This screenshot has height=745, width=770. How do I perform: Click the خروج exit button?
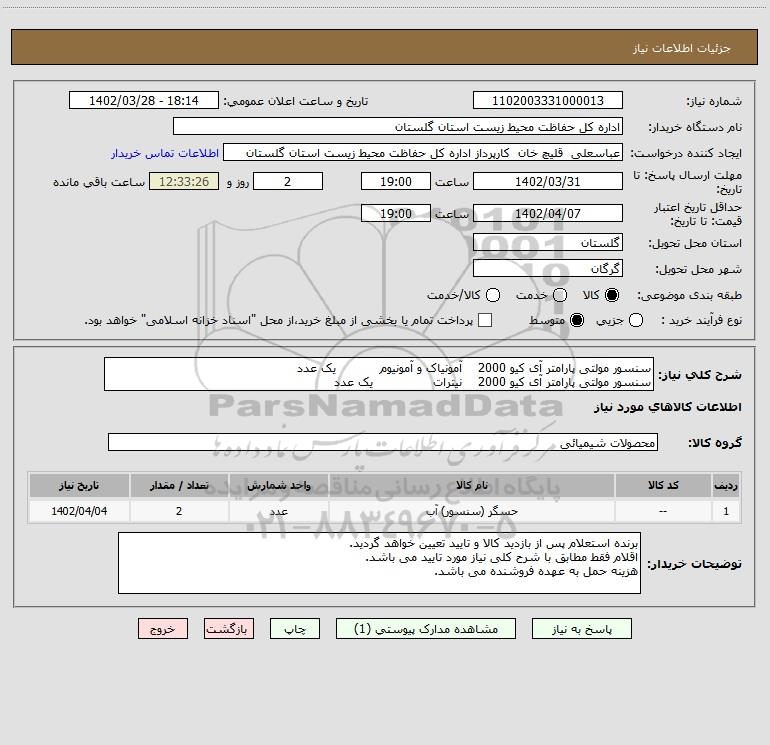click(163, 629)
